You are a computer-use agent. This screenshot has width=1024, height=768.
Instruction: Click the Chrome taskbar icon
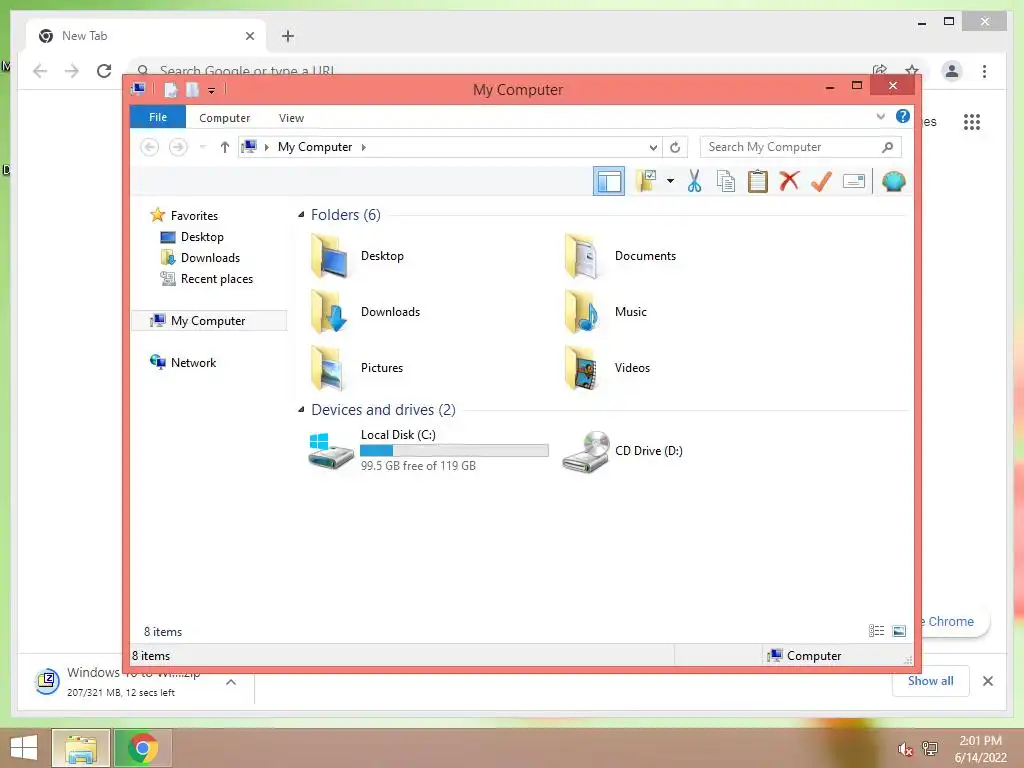pyautogui.click(x=143, y=748)
